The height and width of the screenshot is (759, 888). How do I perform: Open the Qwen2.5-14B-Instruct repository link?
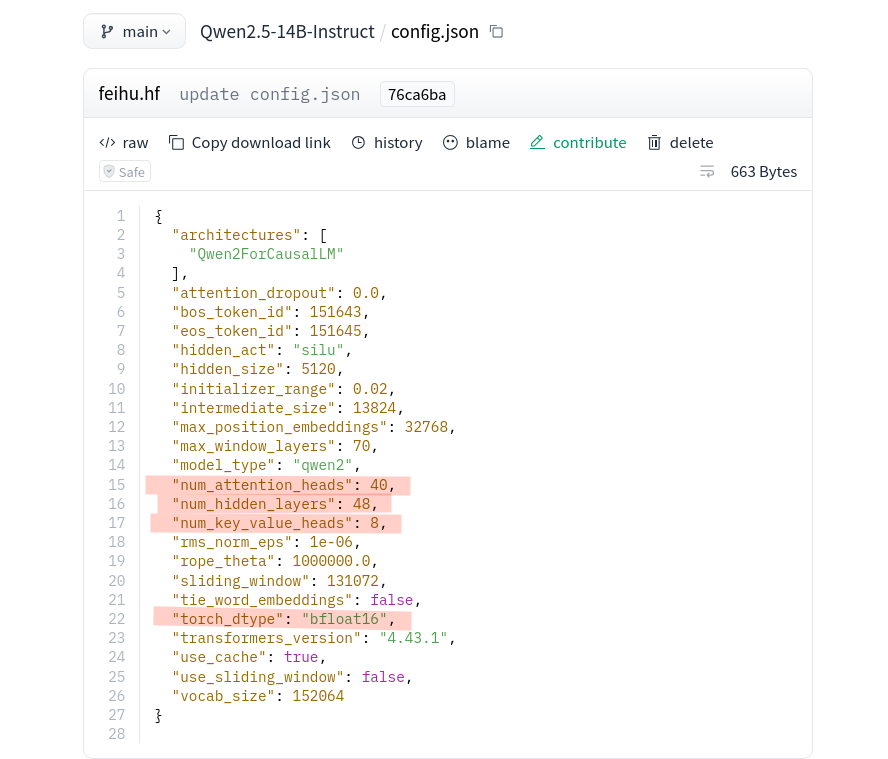pyautogui.click(x=287, y=32)
